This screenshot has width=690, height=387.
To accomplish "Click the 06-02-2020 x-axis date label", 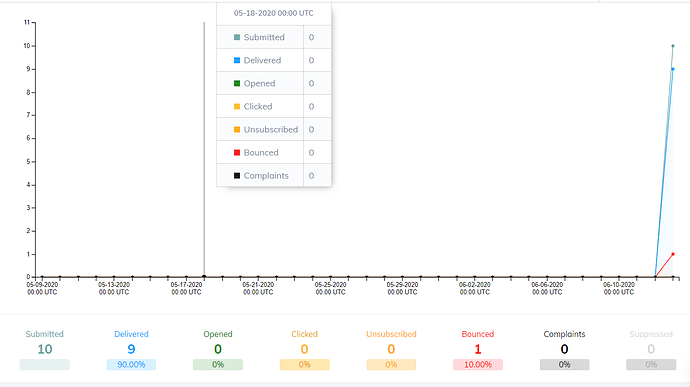I will click(475, 288).
